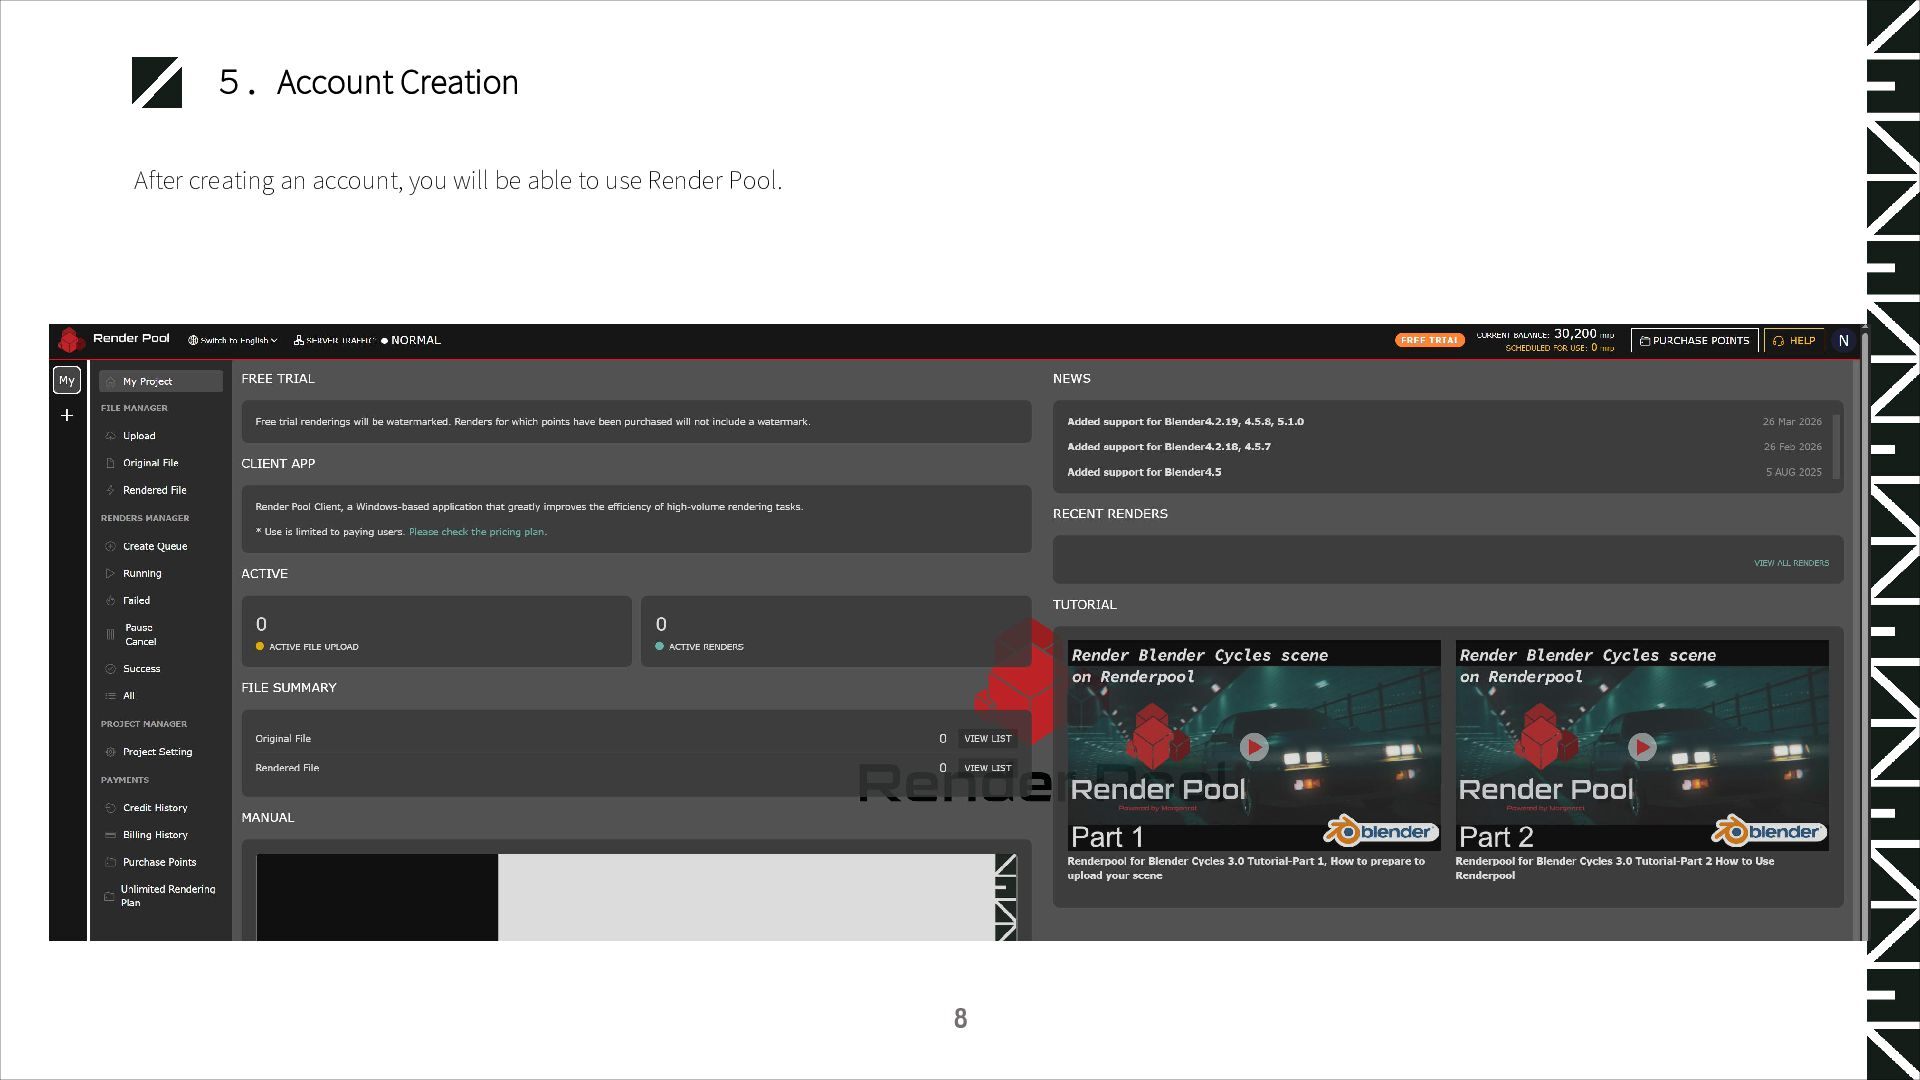The height and width of the screenshot is (1080, 1920).
Task: Click the Help button
Action: tap(1794, 341)
